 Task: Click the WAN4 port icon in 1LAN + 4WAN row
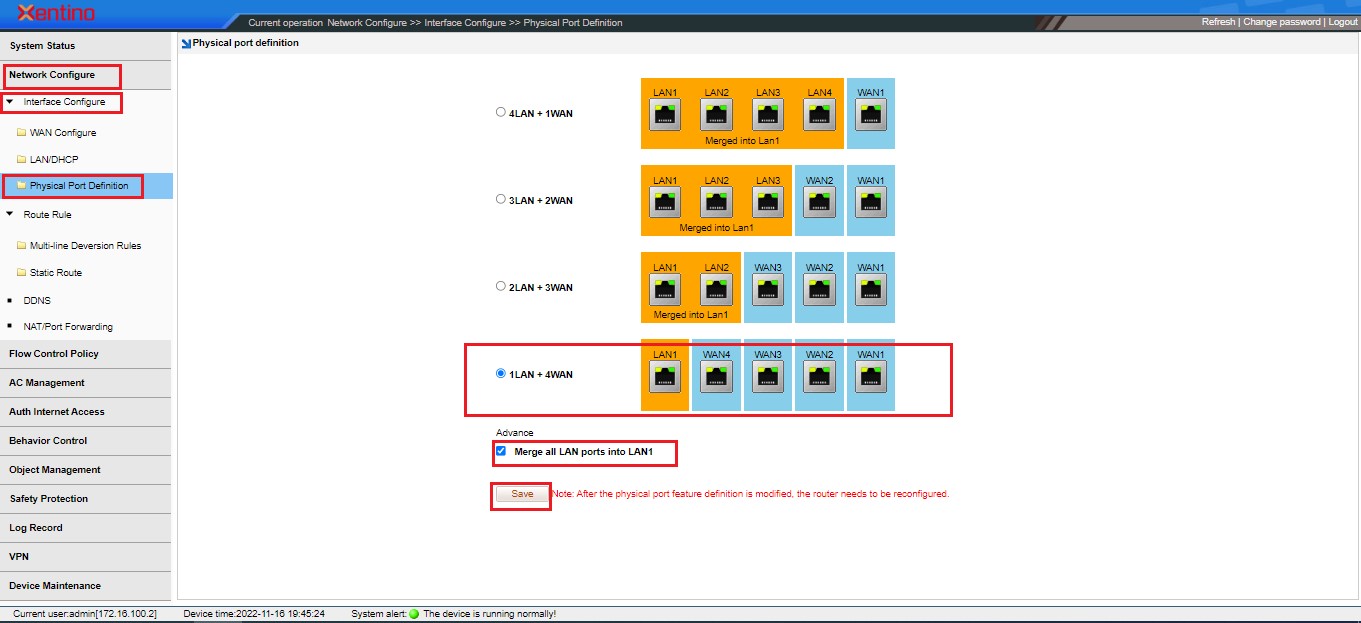(x=716, y=377)
